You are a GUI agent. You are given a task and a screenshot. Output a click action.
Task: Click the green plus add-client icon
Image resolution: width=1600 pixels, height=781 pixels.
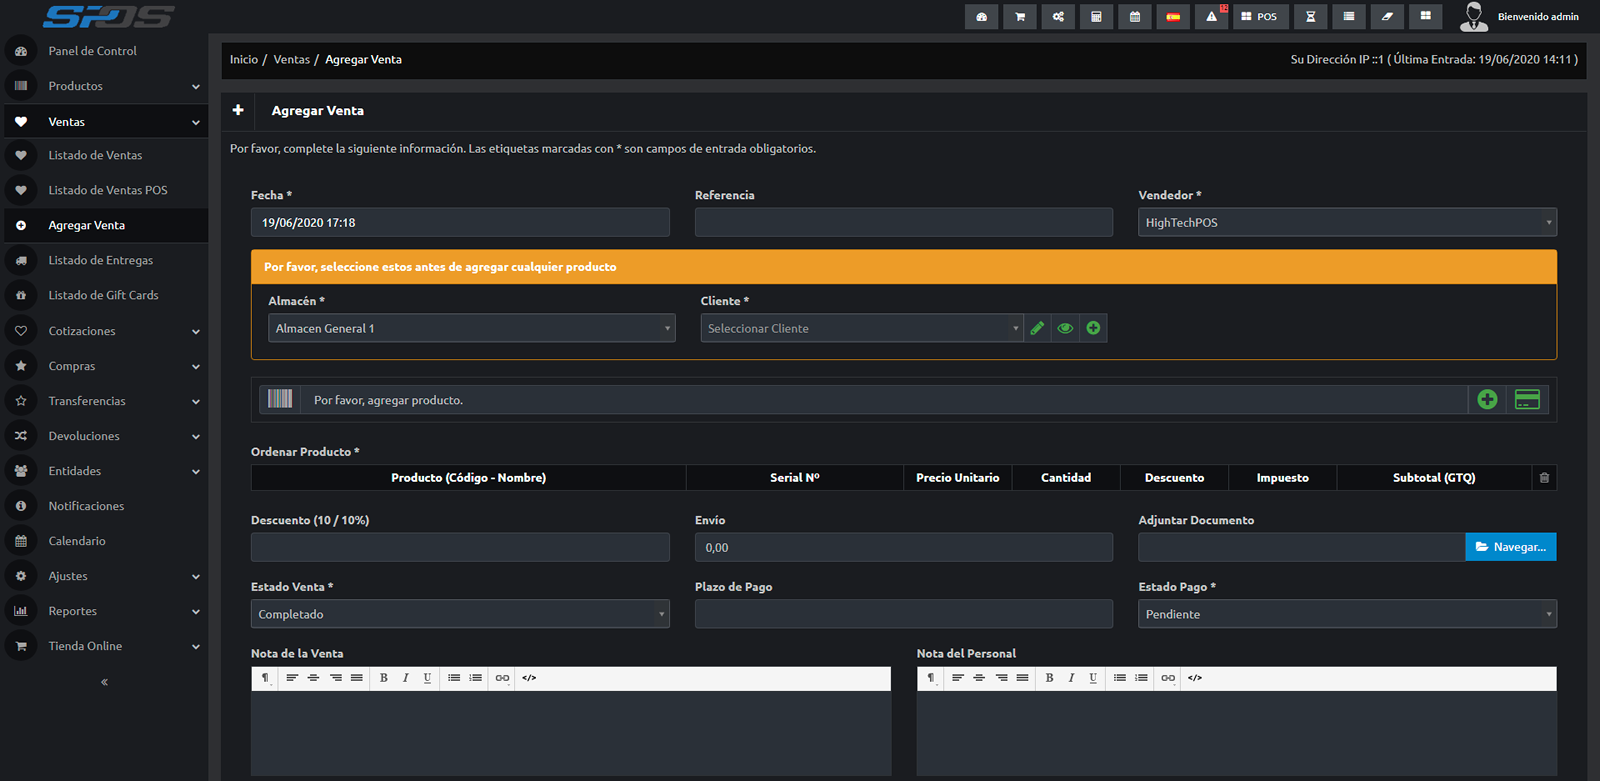(x=1093, y=328)
